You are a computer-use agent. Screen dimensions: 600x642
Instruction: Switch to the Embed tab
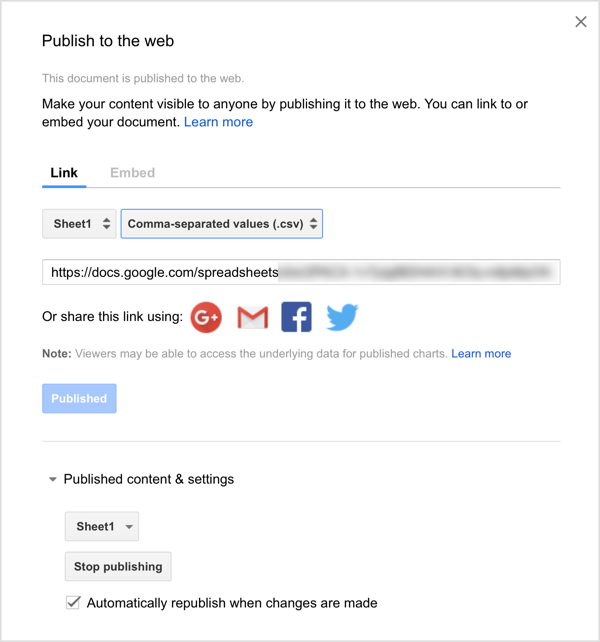tap(132, 173)
